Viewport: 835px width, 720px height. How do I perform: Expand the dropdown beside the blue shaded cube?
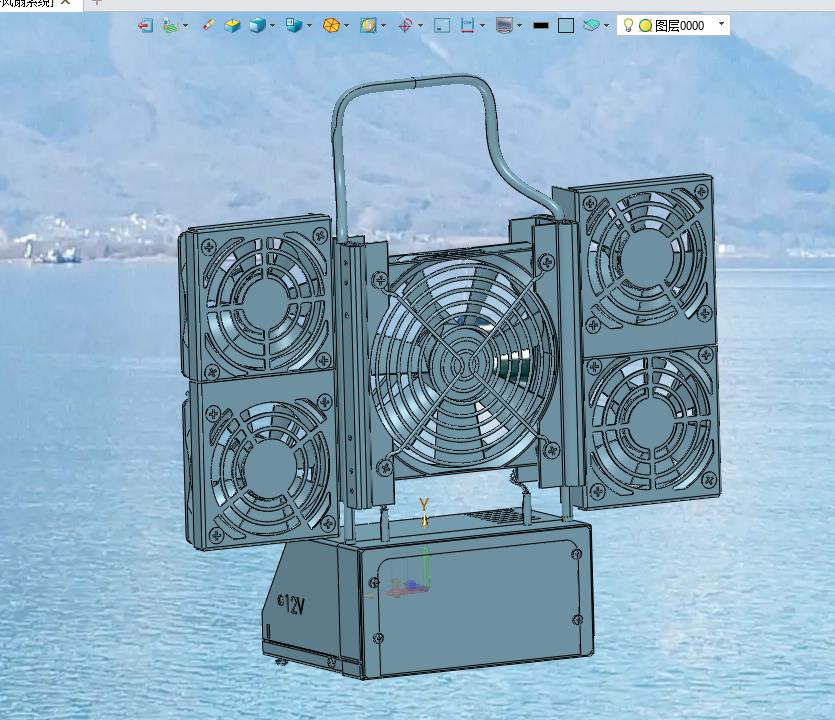point(273,25)
